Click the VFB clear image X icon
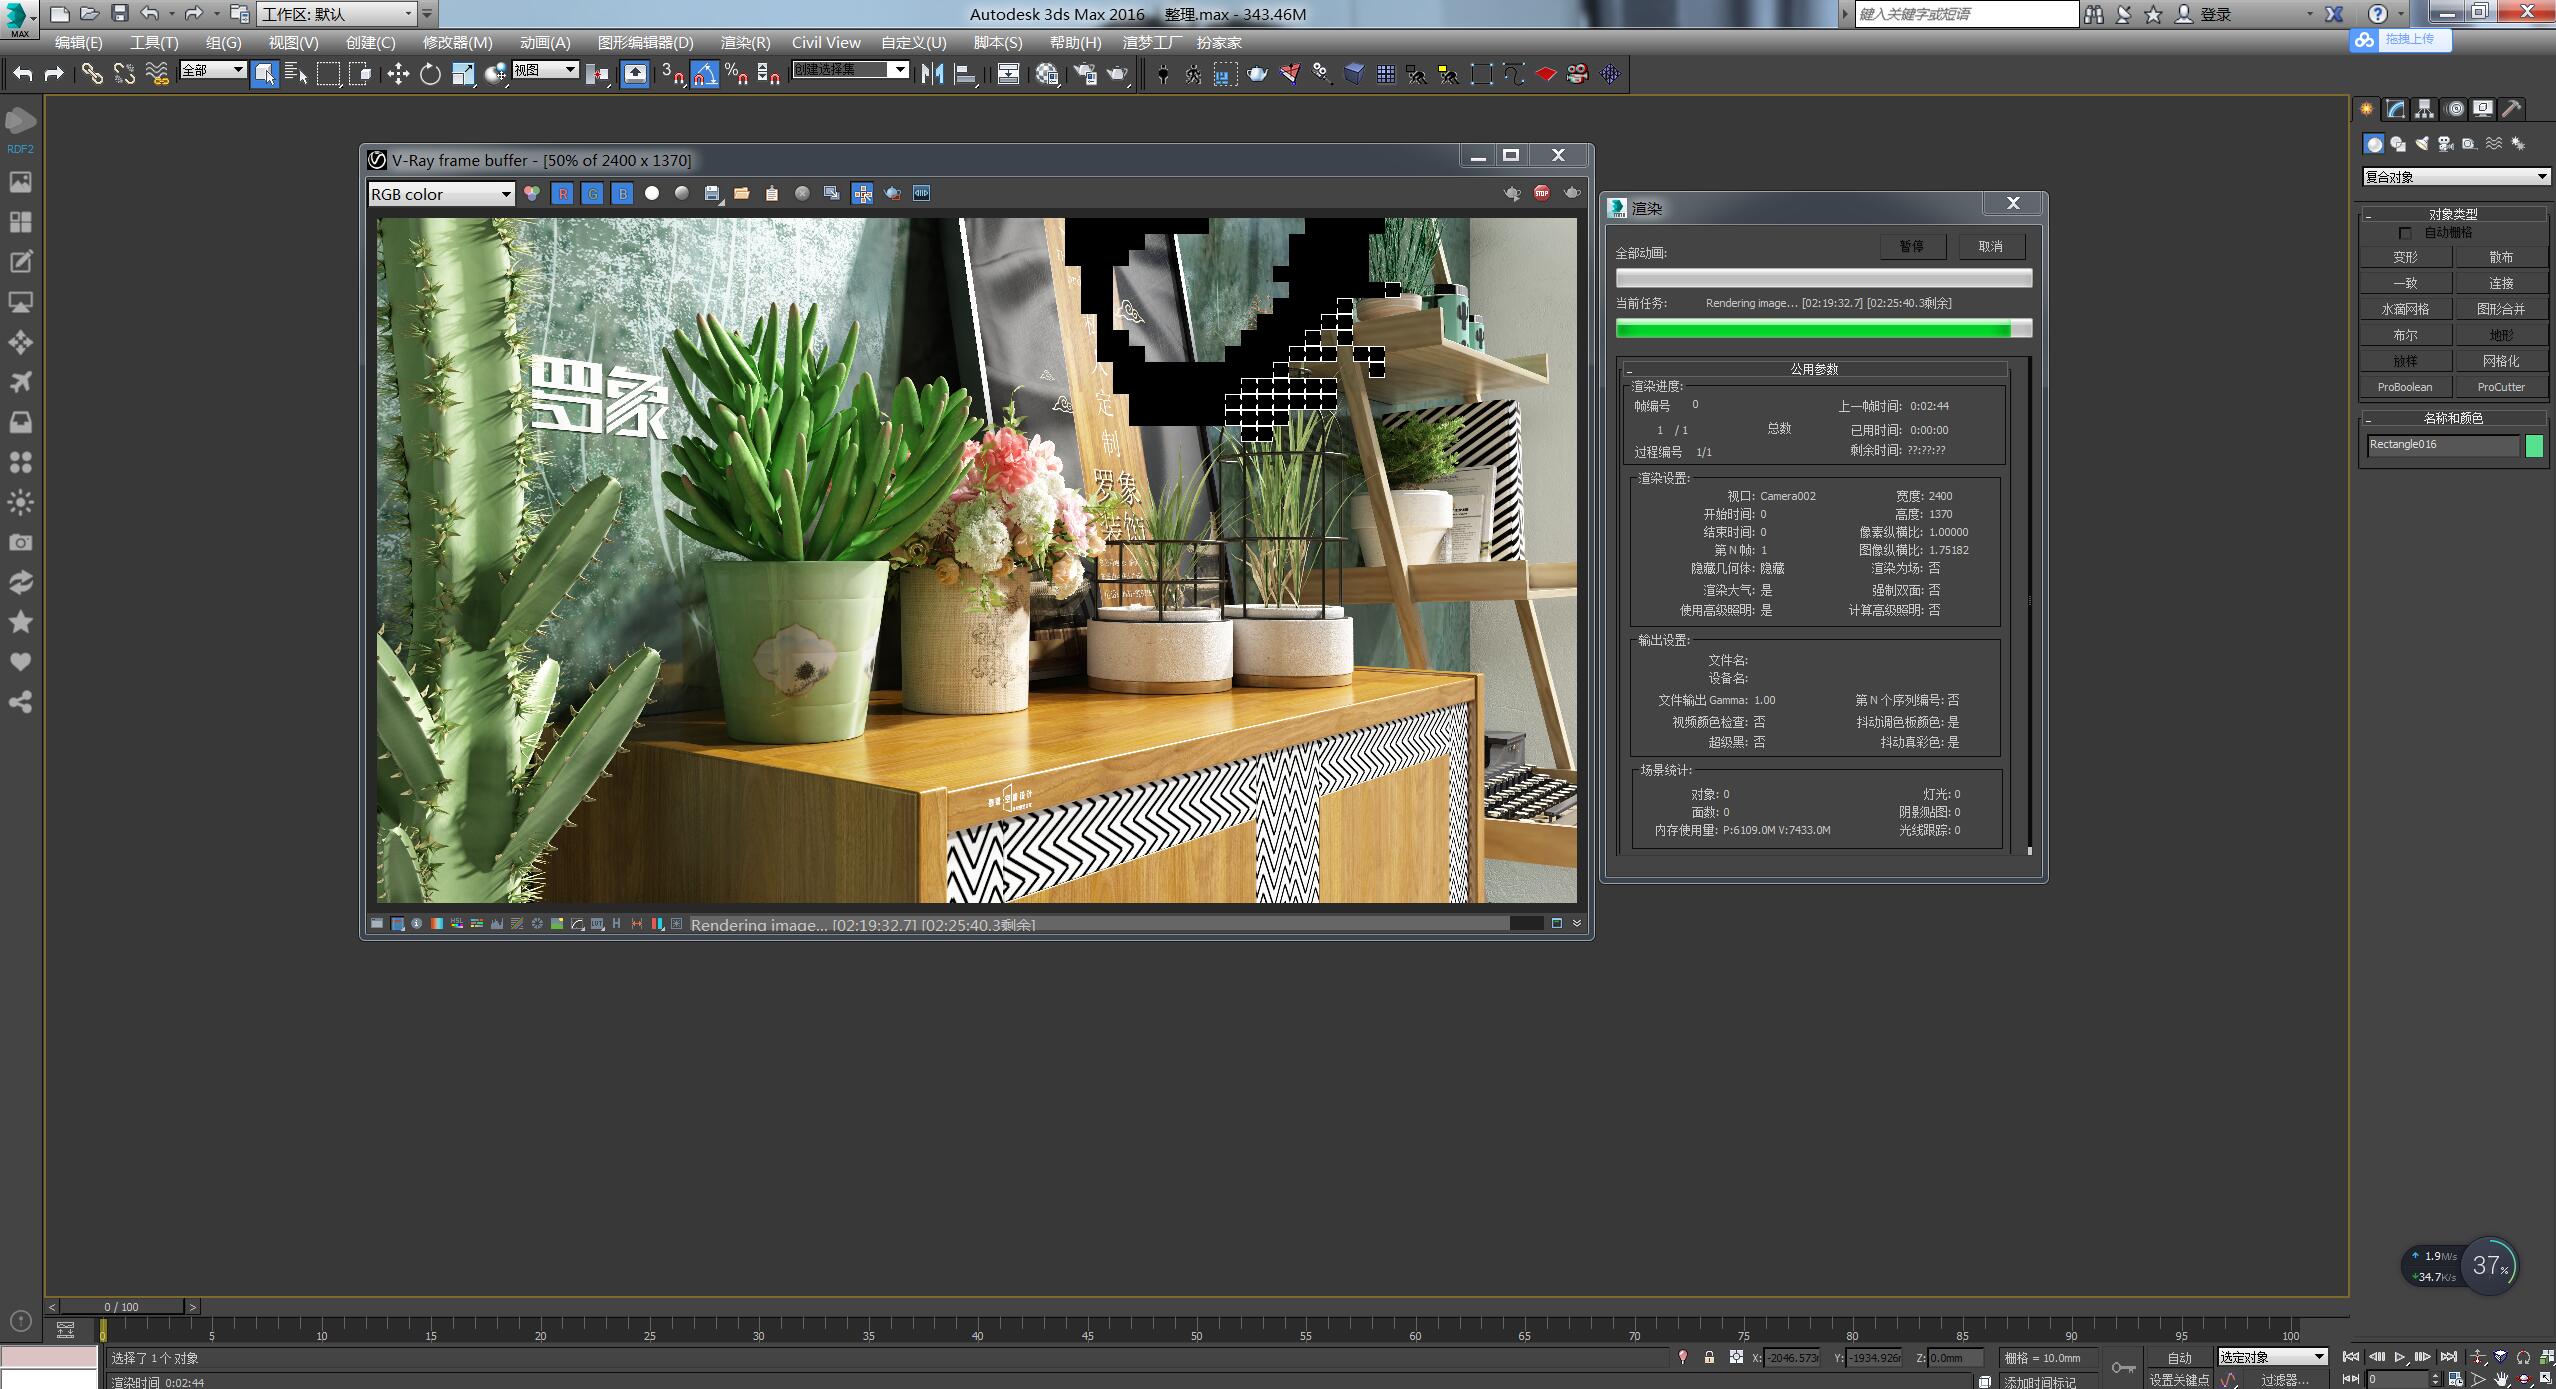Image resolution: width=2556 pixels, height=1389 pixels. [x=802, y=193]
